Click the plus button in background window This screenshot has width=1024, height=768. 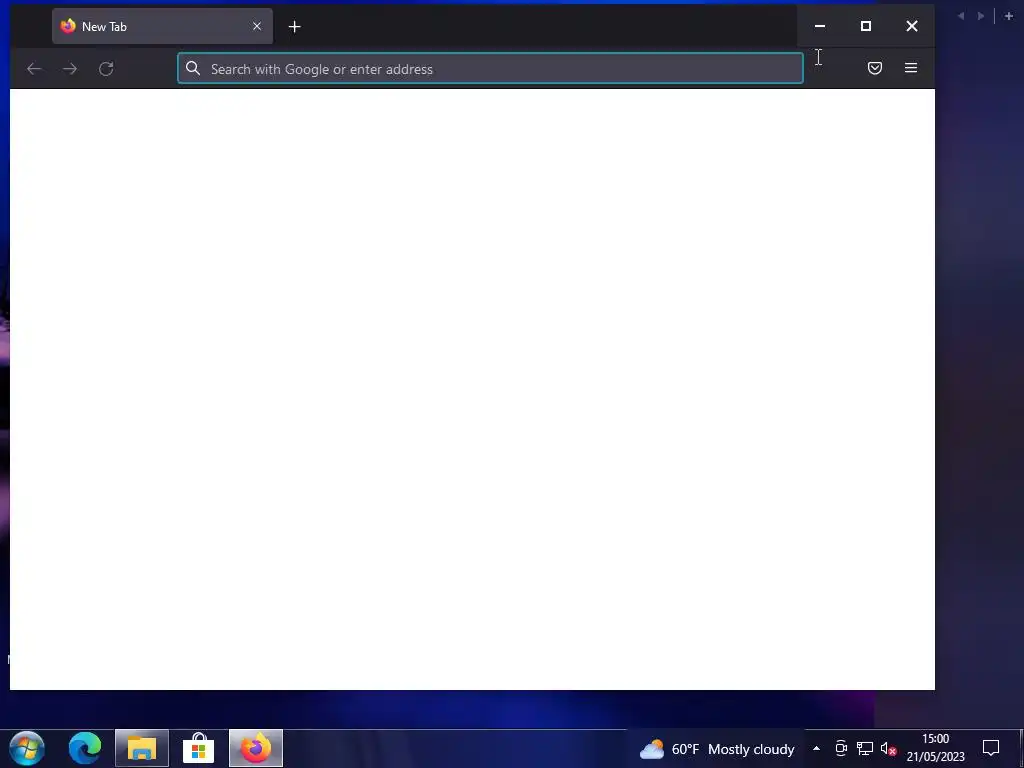(x=1008, y=16)
